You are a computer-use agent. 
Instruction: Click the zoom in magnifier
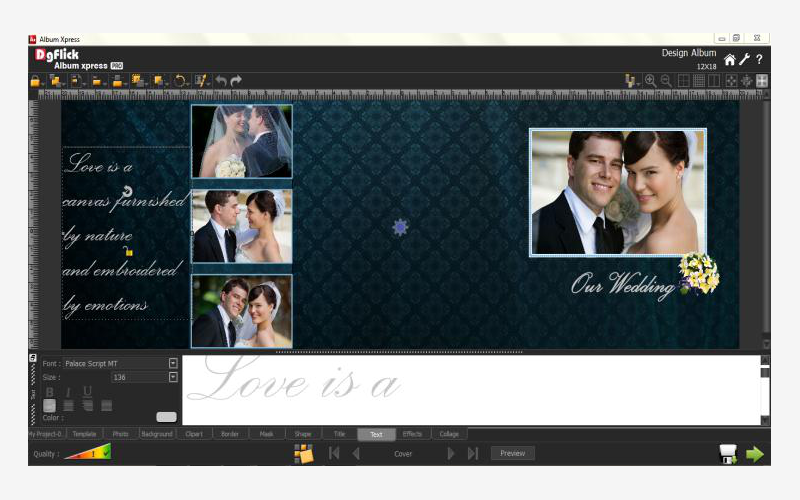(x=651, y=81)
